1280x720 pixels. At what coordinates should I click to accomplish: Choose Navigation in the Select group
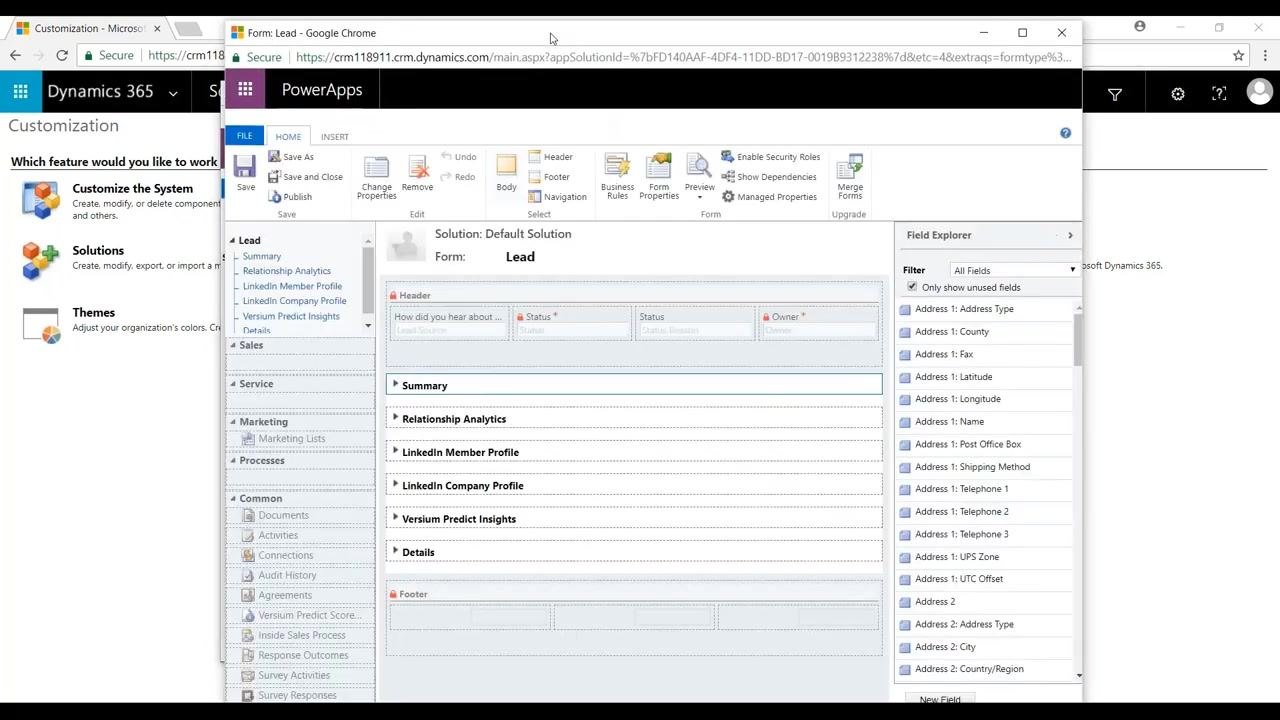tap(558, 197)
